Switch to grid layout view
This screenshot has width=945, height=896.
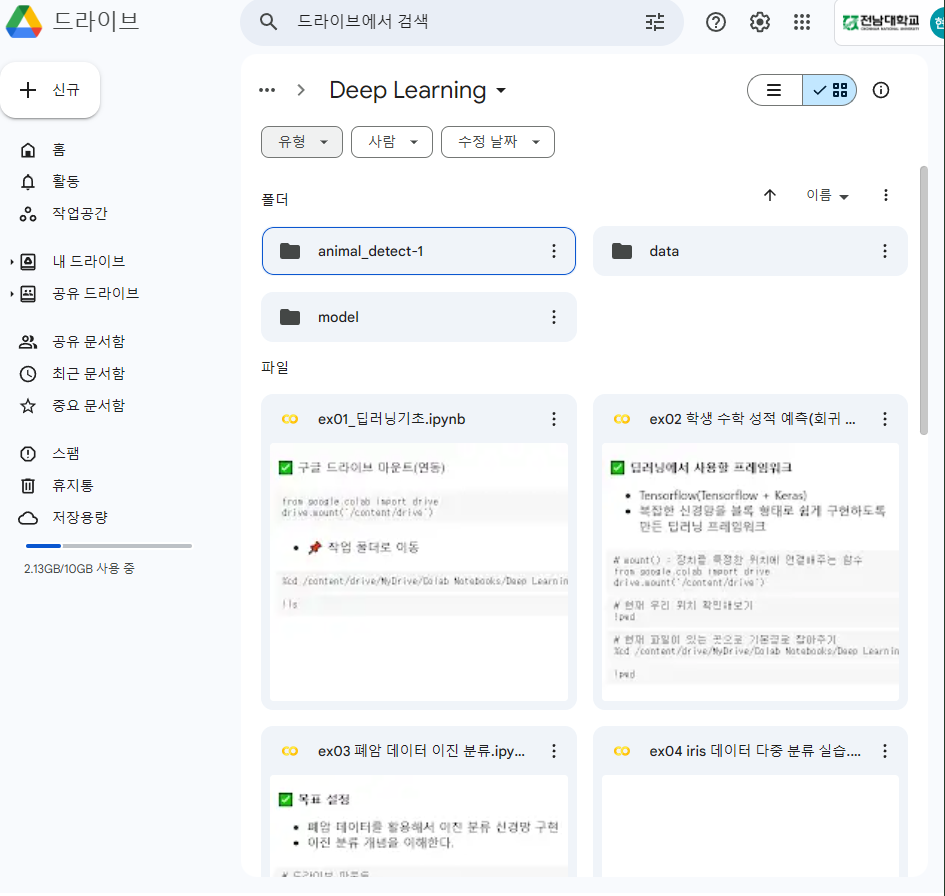point(830,90)
